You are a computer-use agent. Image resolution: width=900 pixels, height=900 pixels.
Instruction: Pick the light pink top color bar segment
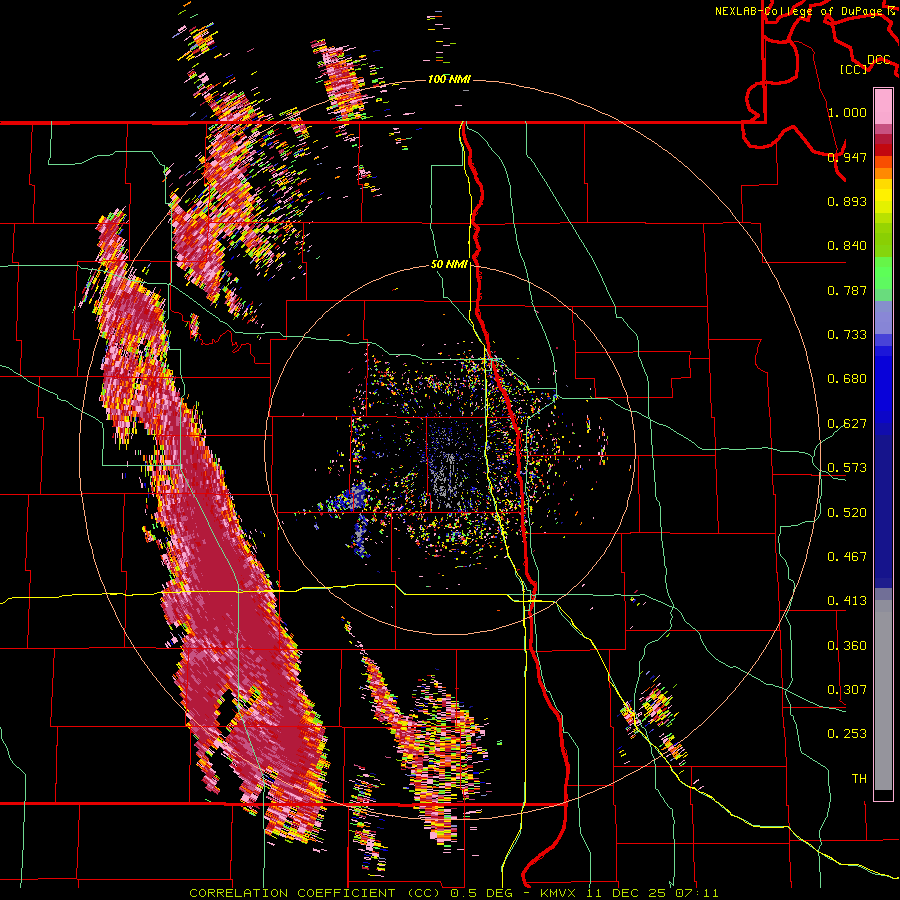[883, 106]
